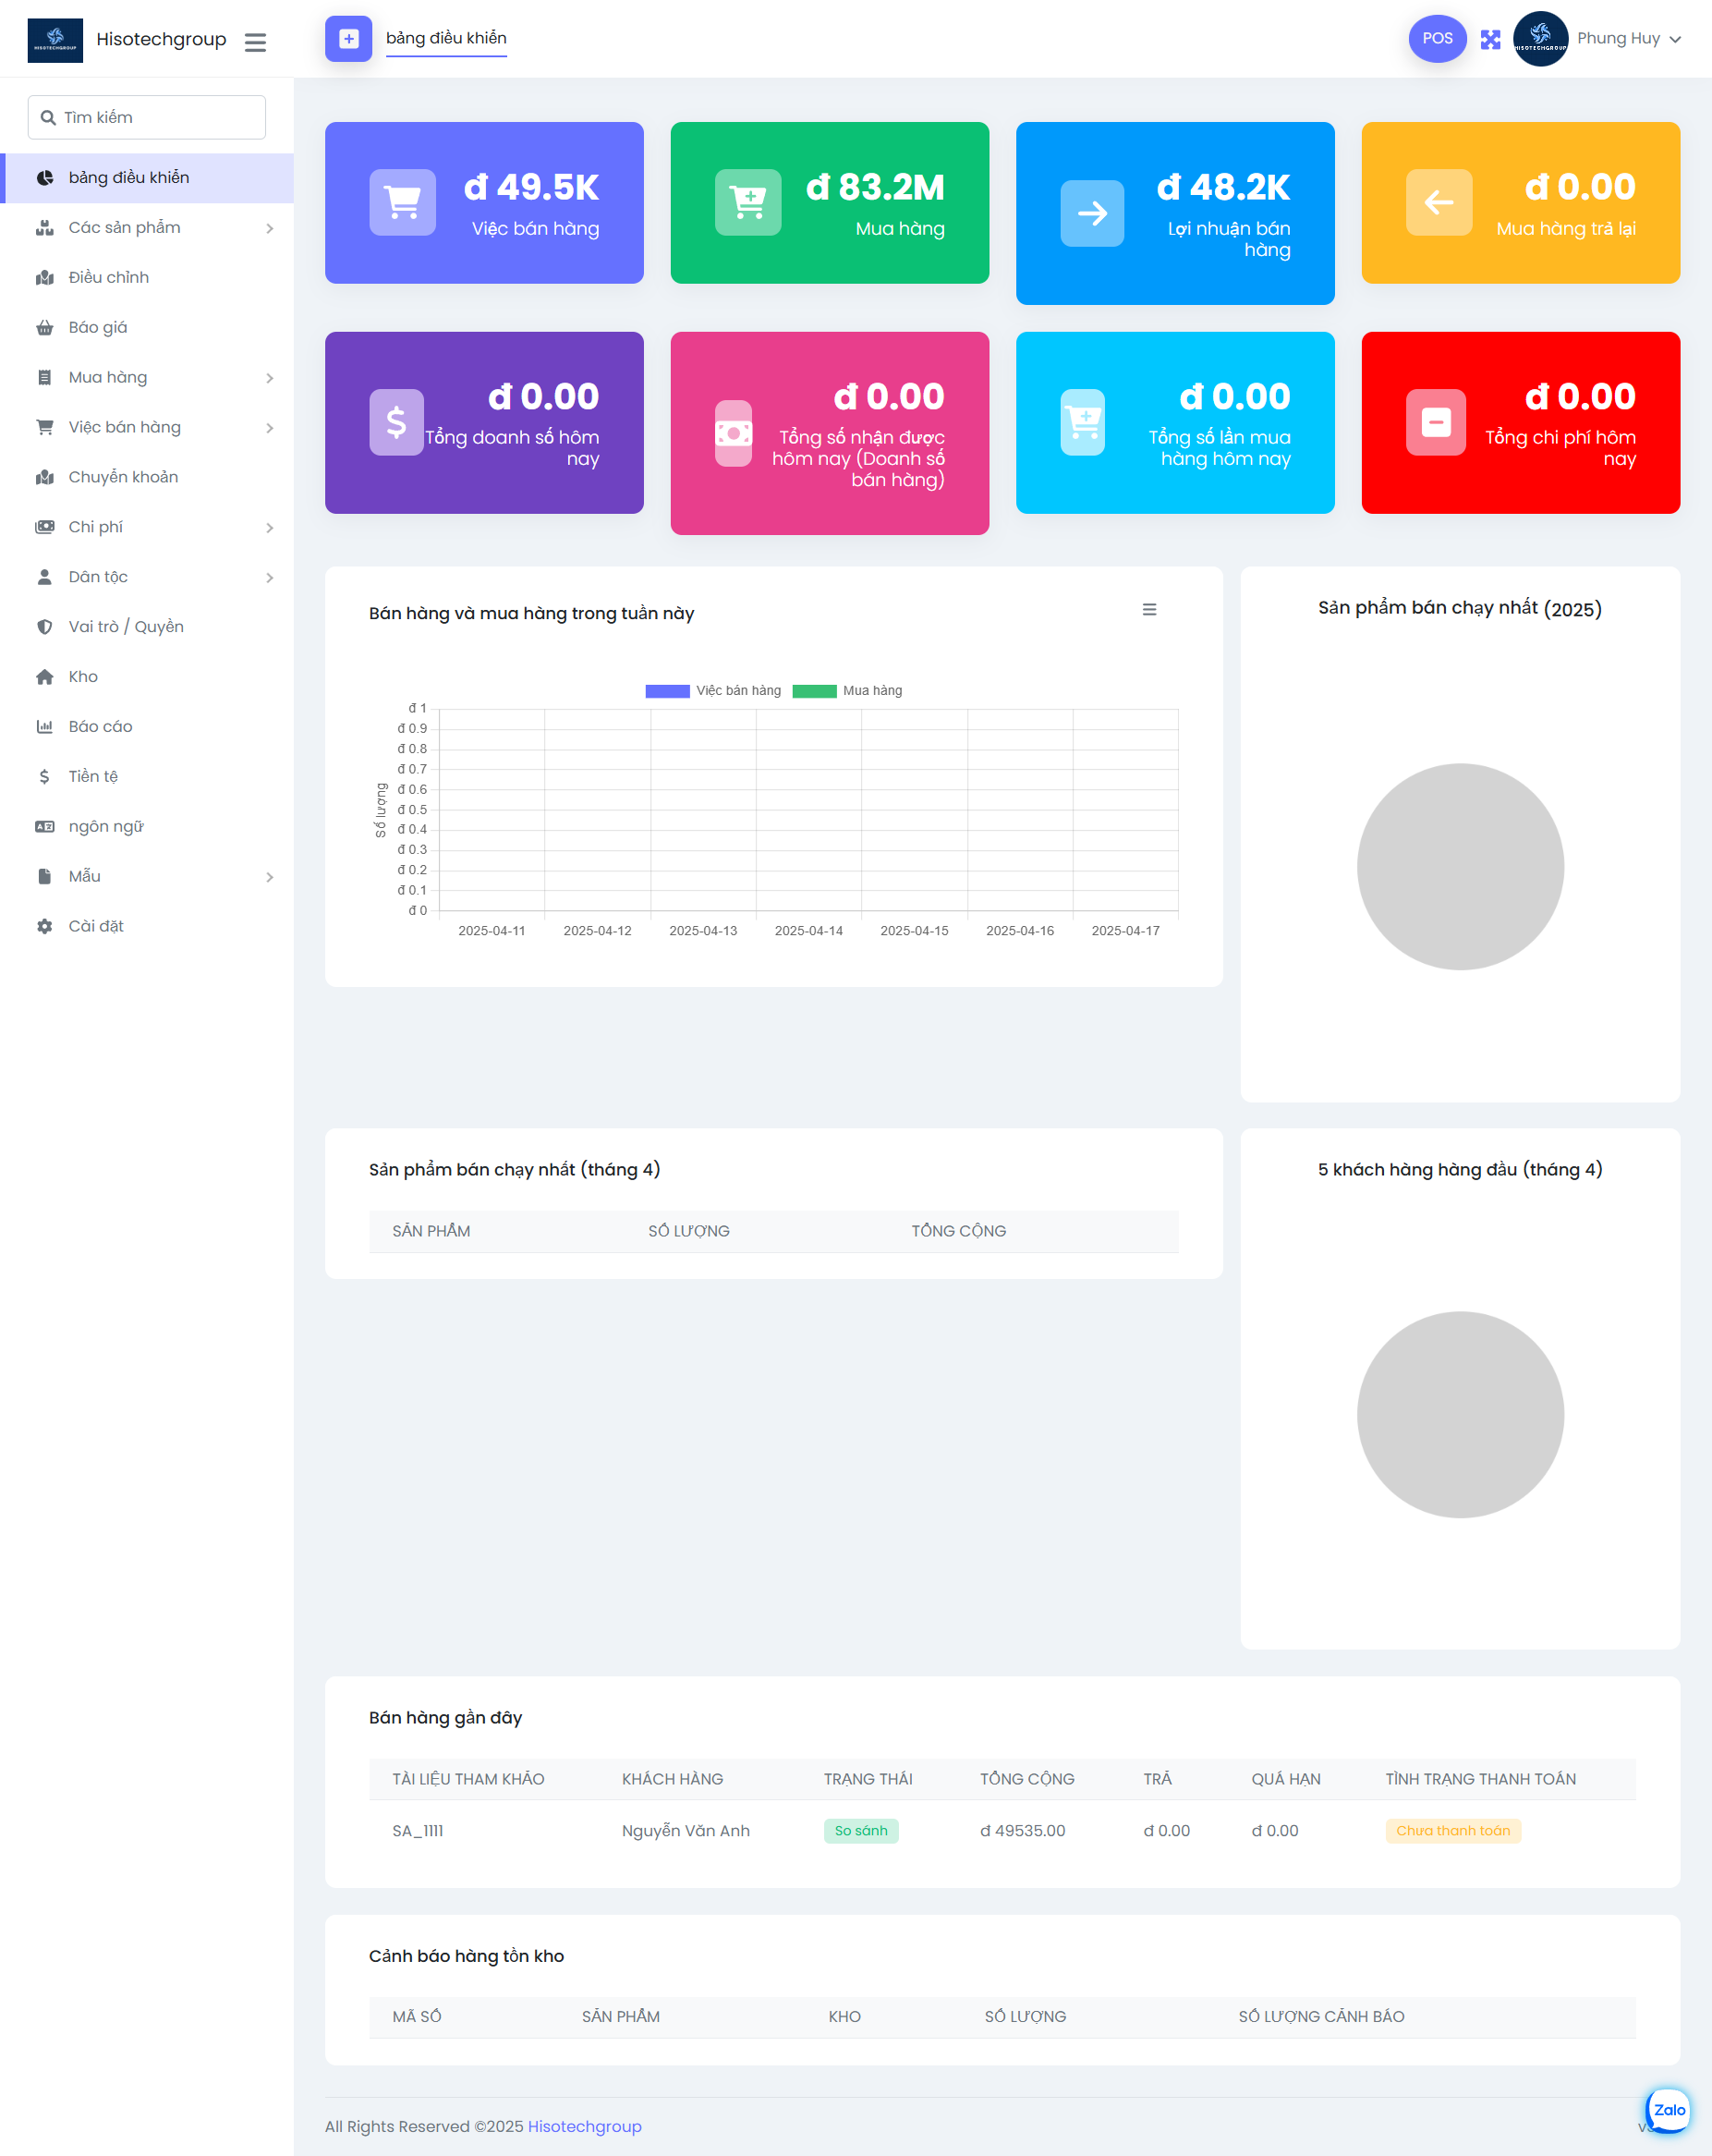The width and height of the screenshot is (1712, 2156).
Task: Open the Phung Huy user dropdown
Action: point(1629,39)
